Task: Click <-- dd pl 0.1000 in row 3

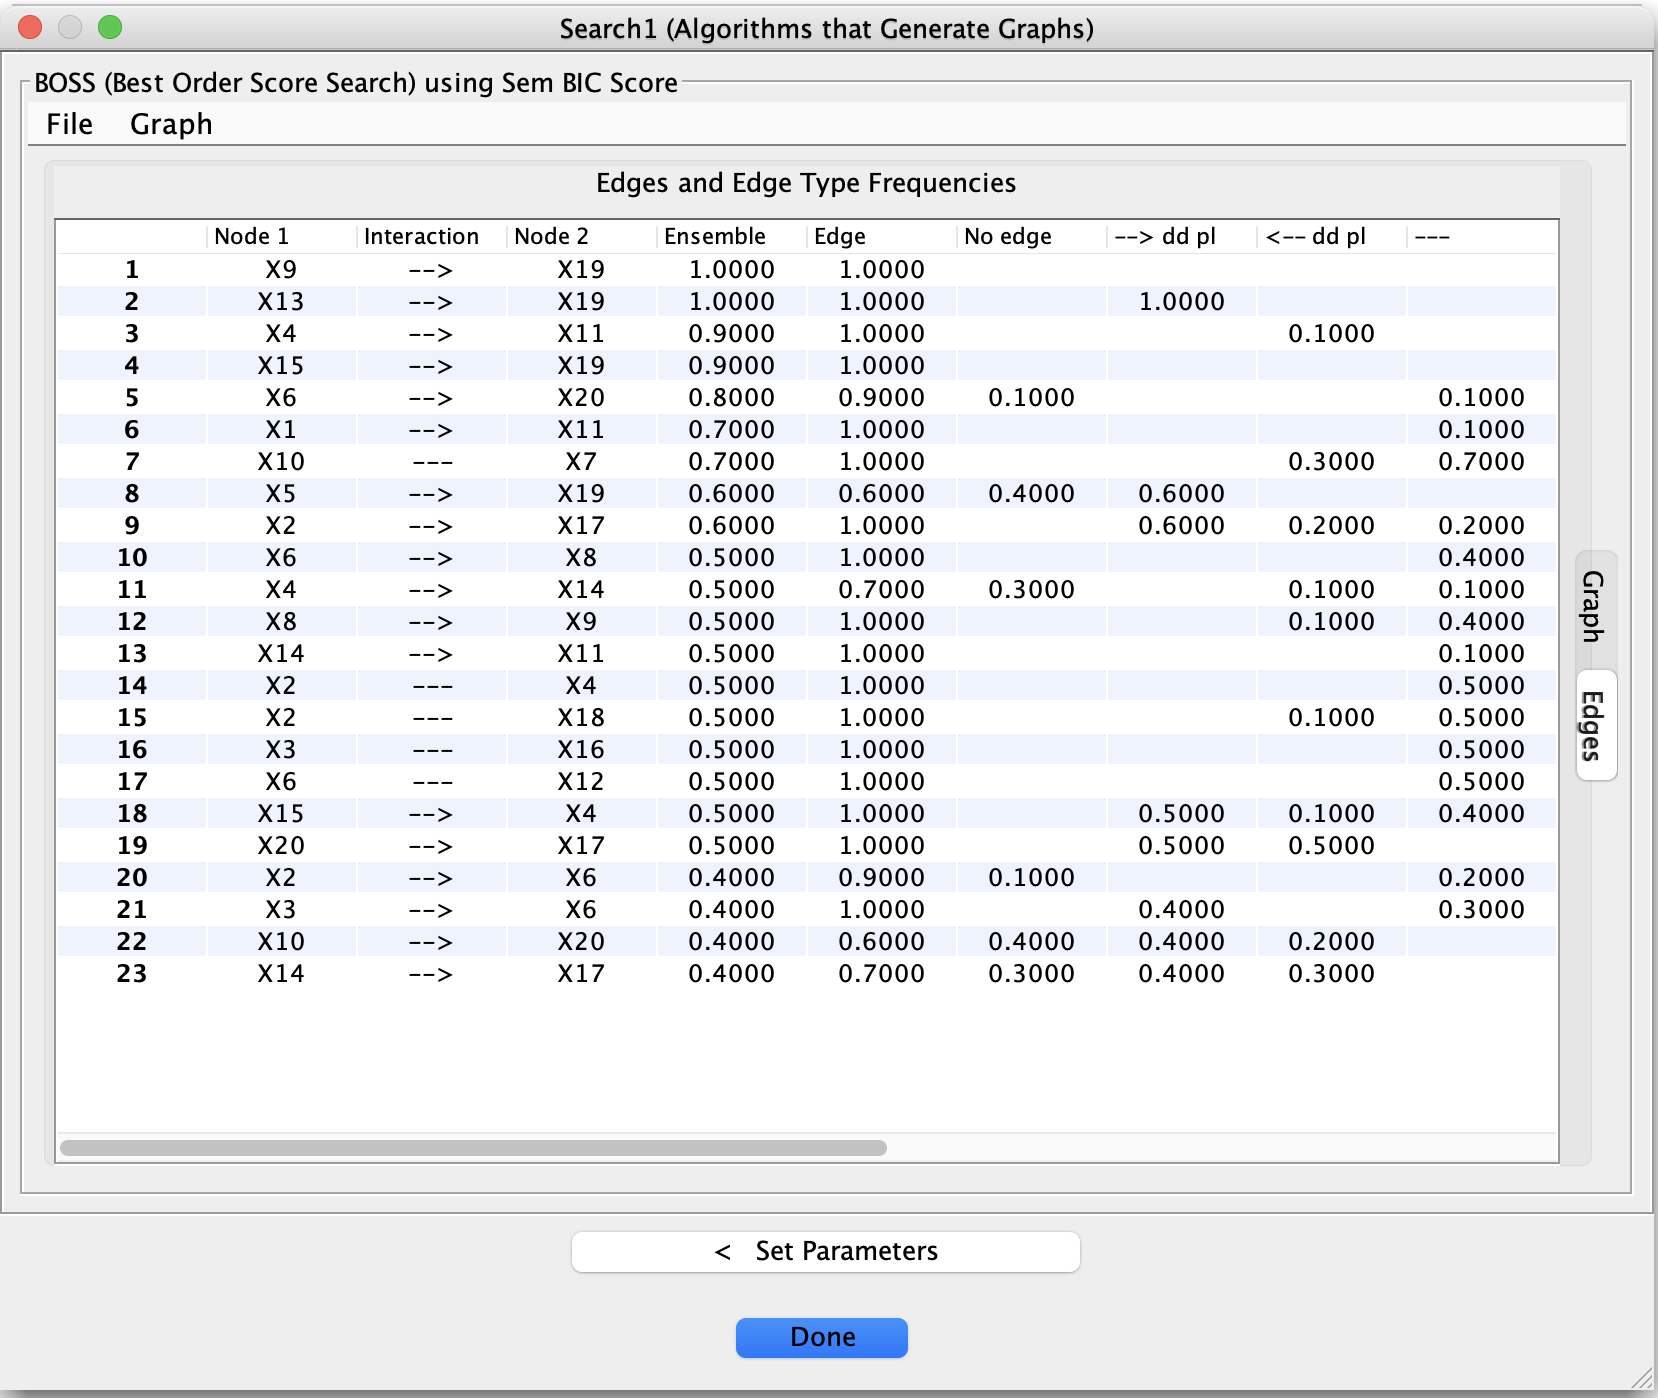Action: click(1331, 333)
